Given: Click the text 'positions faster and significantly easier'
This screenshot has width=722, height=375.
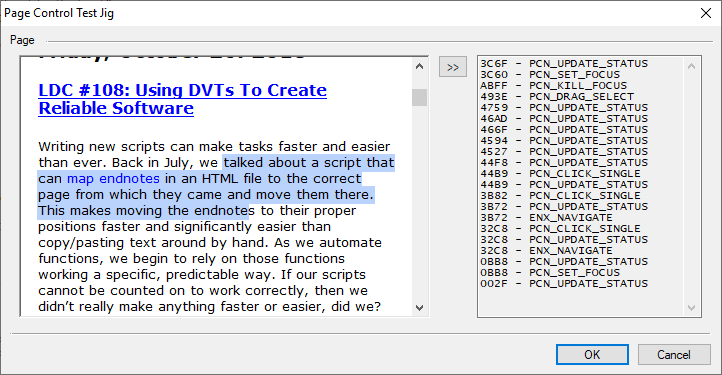Looking at the screenshot, I should coord(169,227).
